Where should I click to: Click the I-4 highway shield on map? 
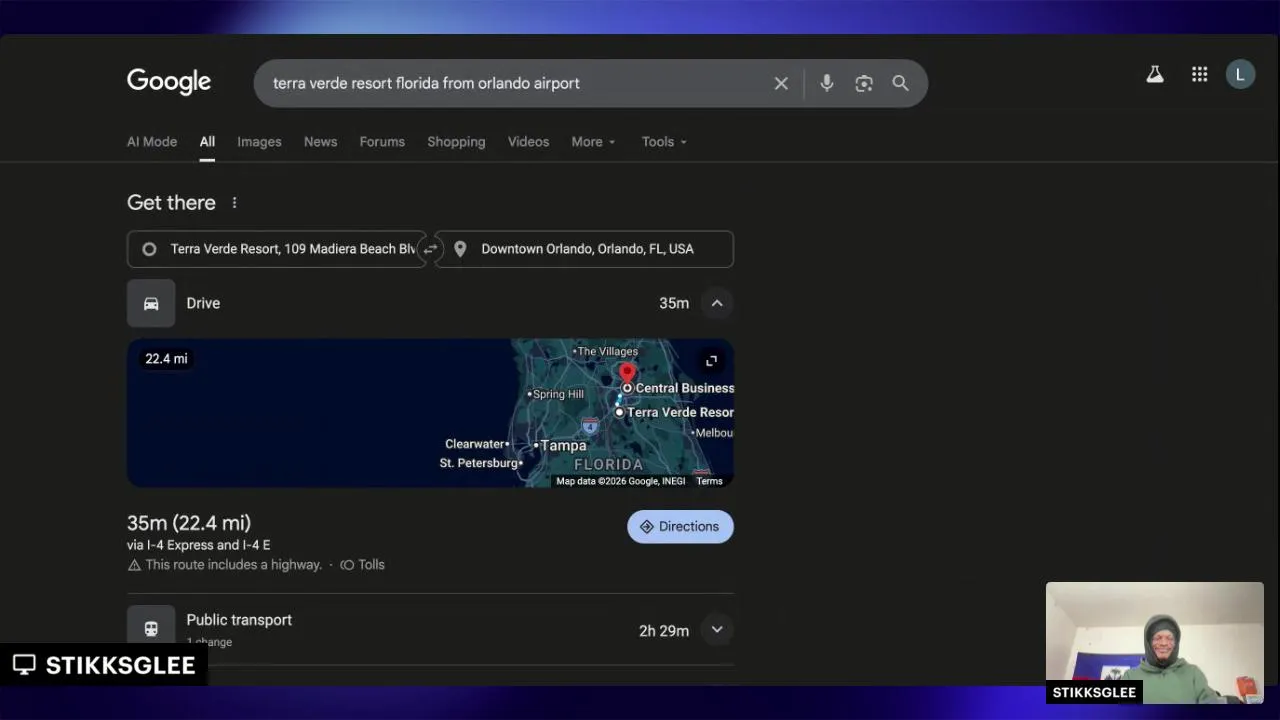click(590, 426)
